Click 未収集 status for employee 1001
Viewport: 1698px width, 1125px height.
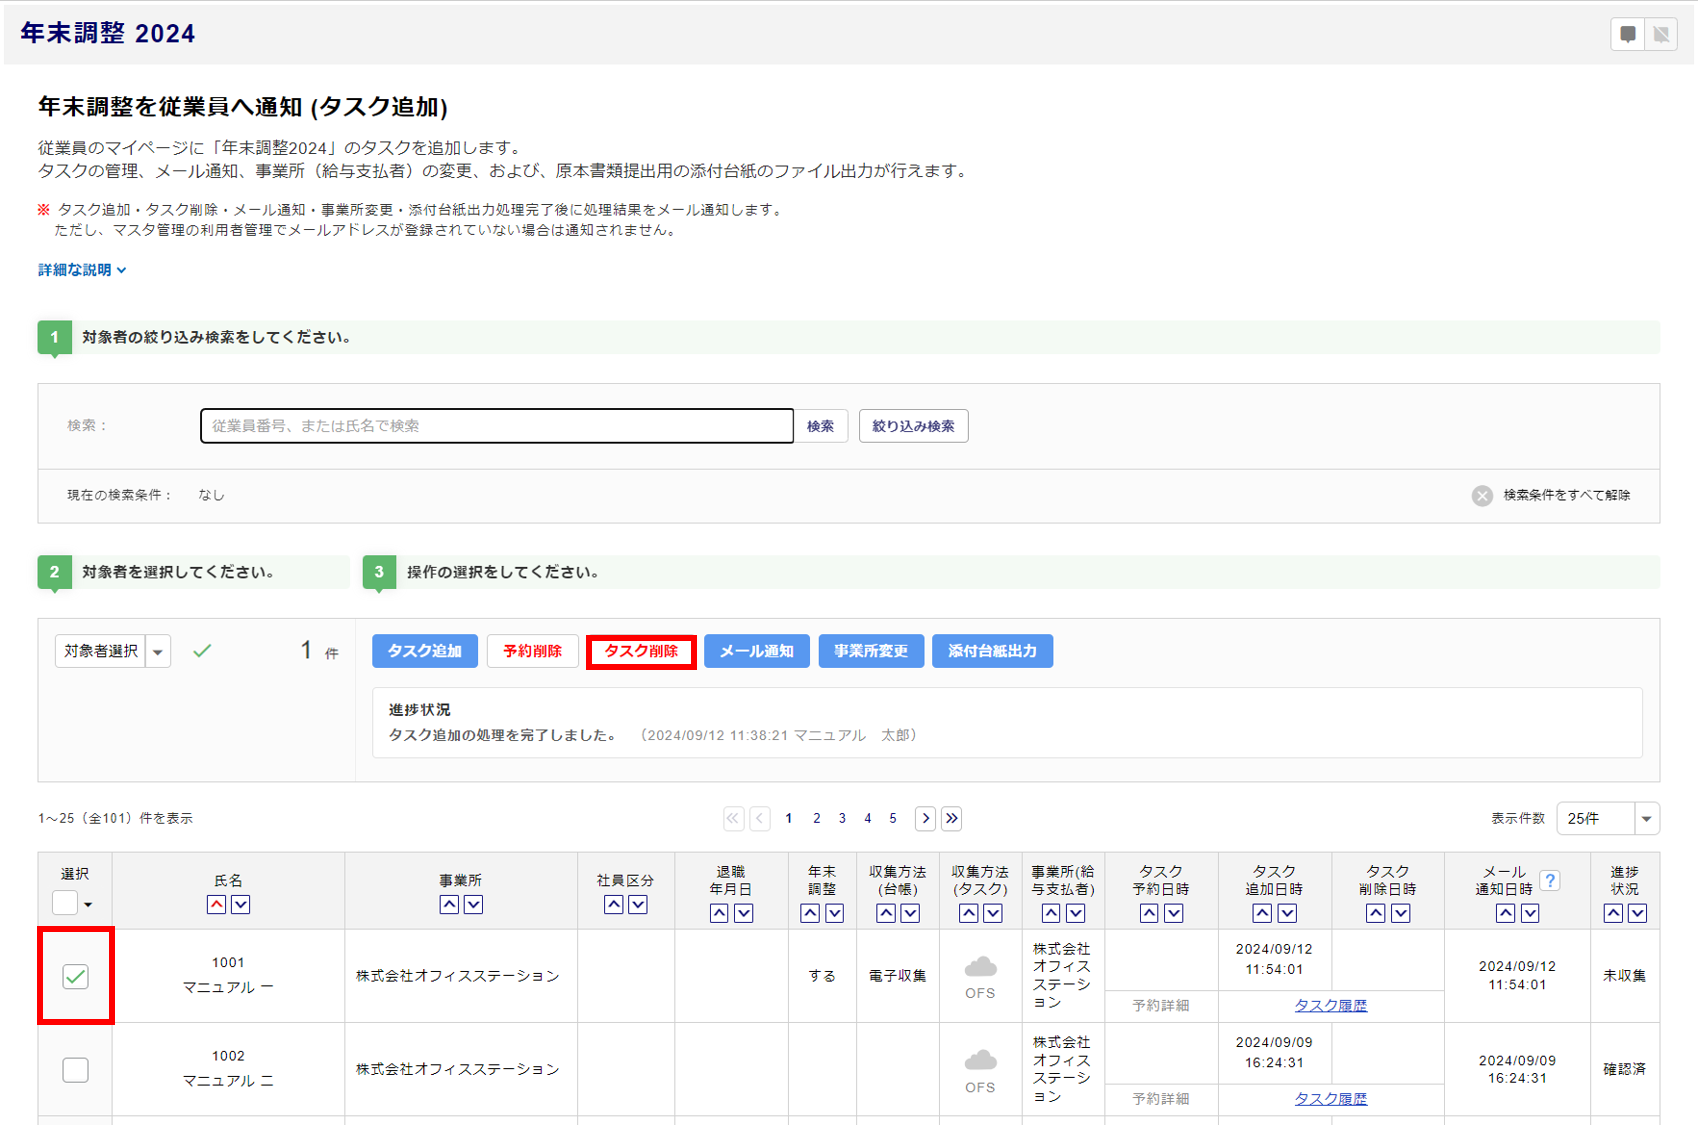1625,976
